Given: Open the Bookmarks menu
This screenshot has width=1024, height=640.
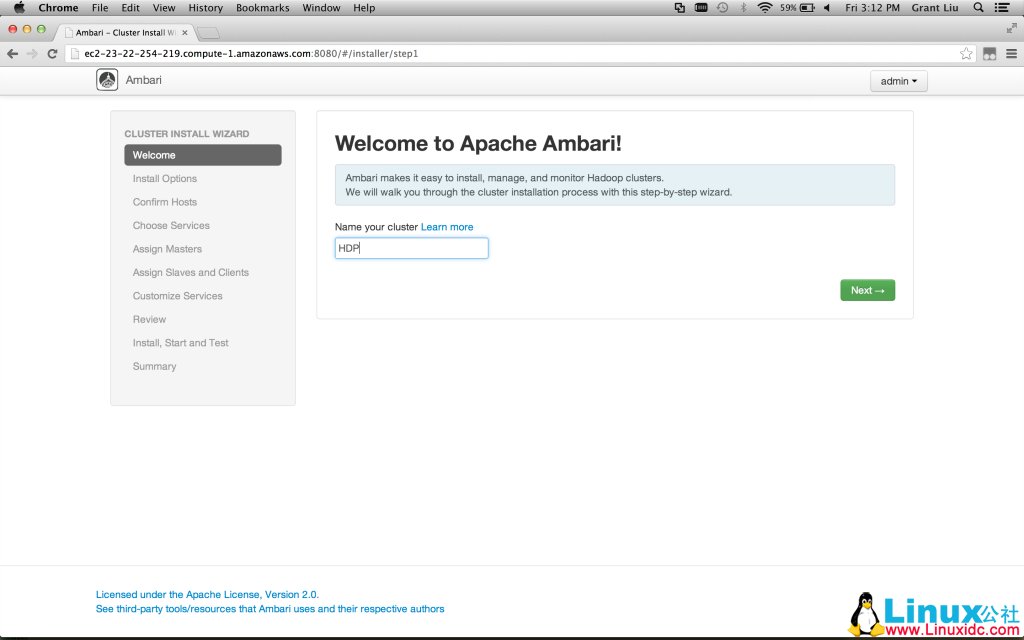Looking at the screenshot, I should pyautogui.click(x=262, y=7).
